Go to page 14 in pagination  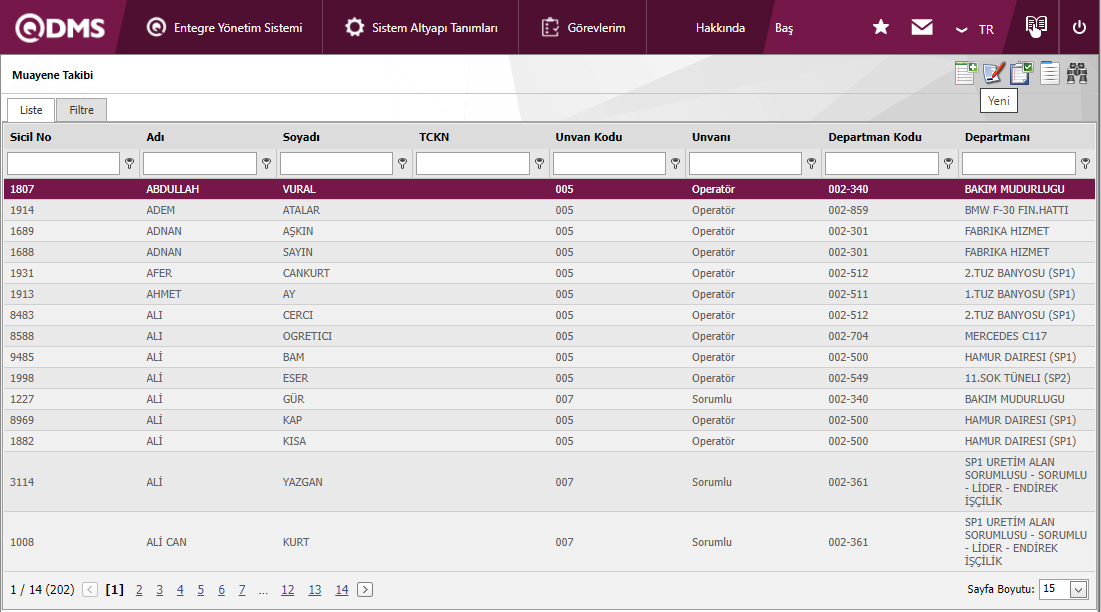(341, 590)
